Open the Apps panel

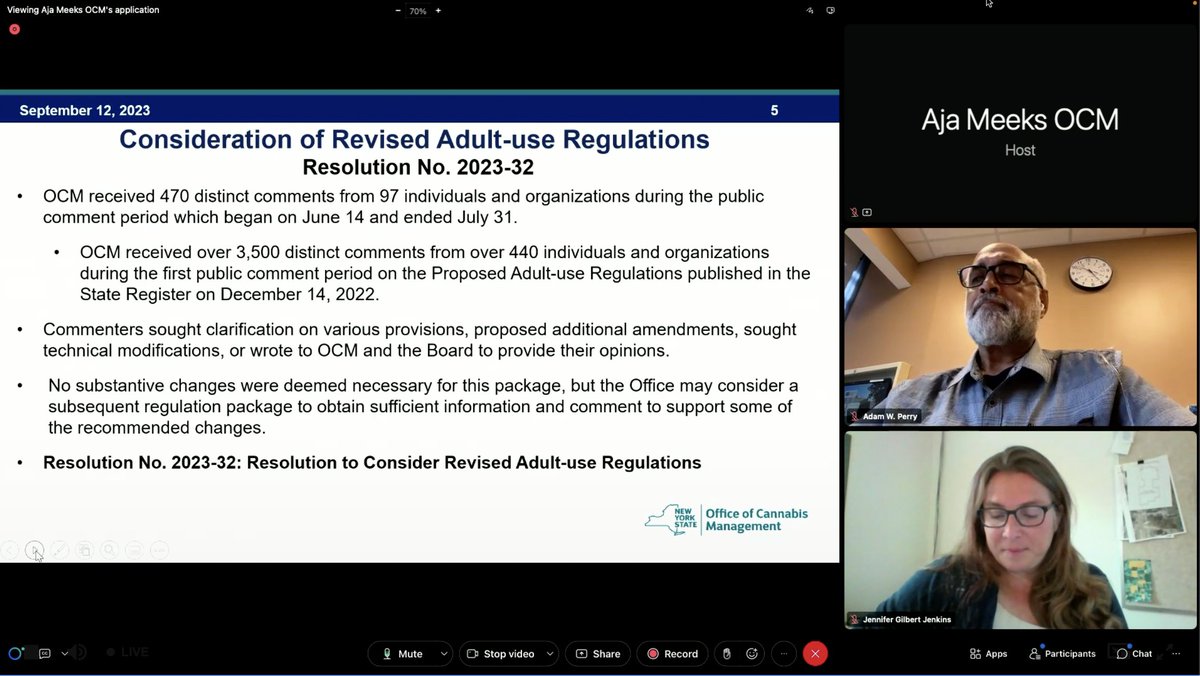click(988, 654)
